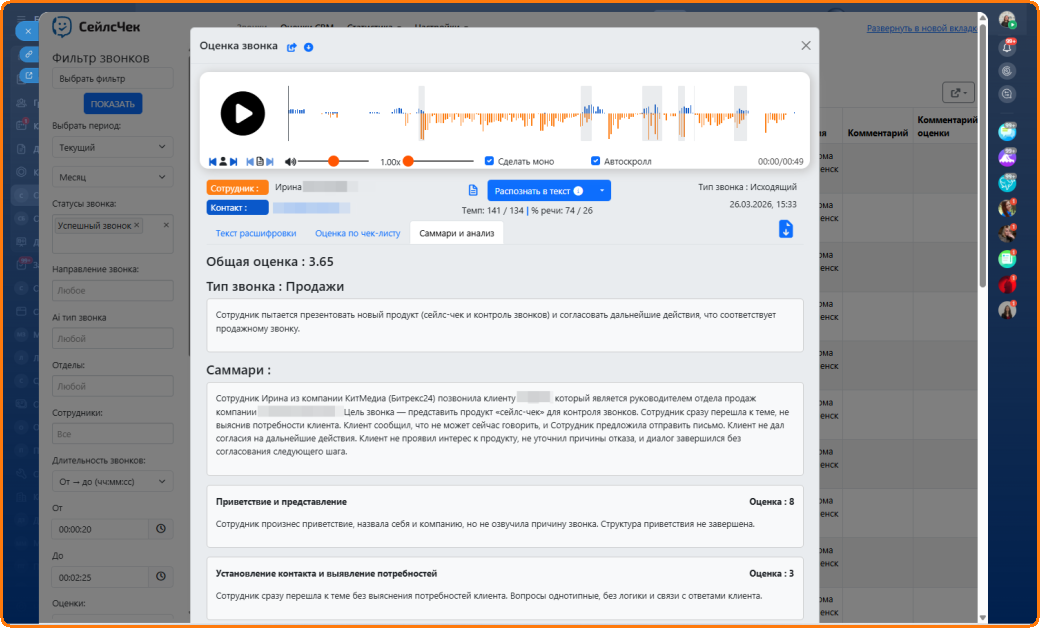Click the СейлсЧек logo icon
Image resolution: width=1040 pixels, height=628 pixels.
pos(62,27)
